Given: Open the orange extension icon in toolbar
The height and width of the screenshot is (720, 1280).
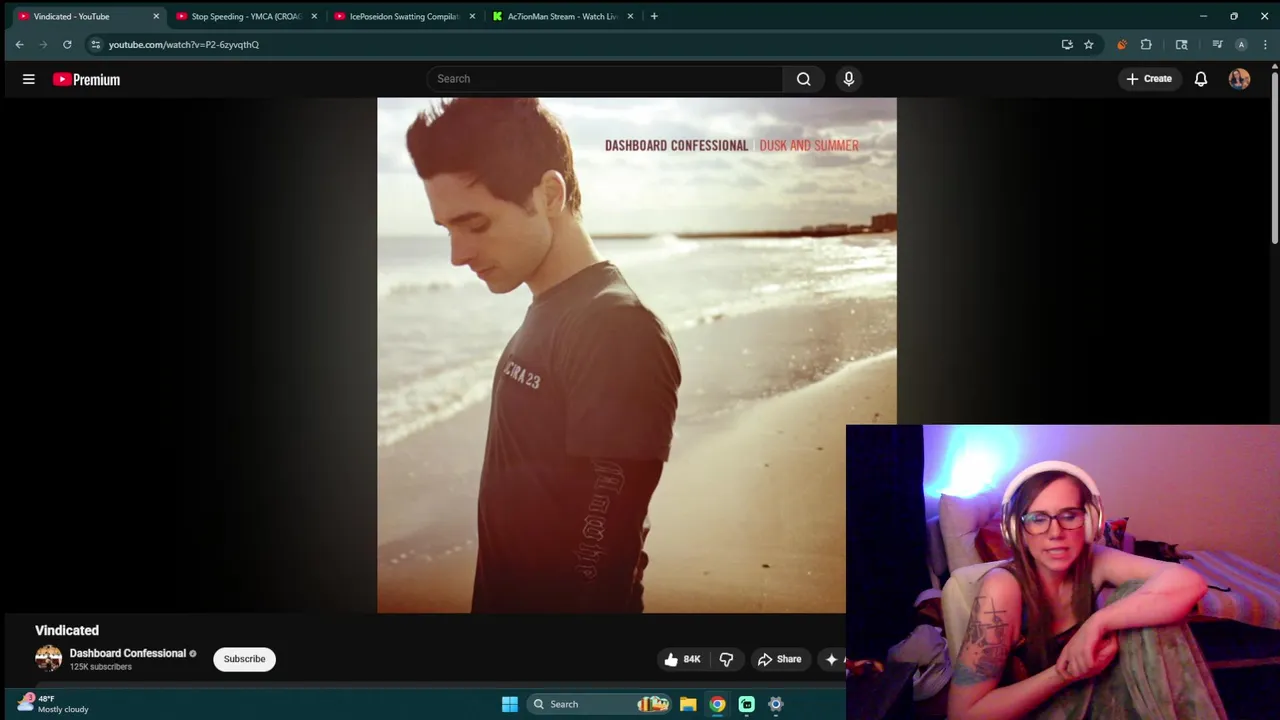Looking at the screenshot, I should click(x=1121, y=44).
